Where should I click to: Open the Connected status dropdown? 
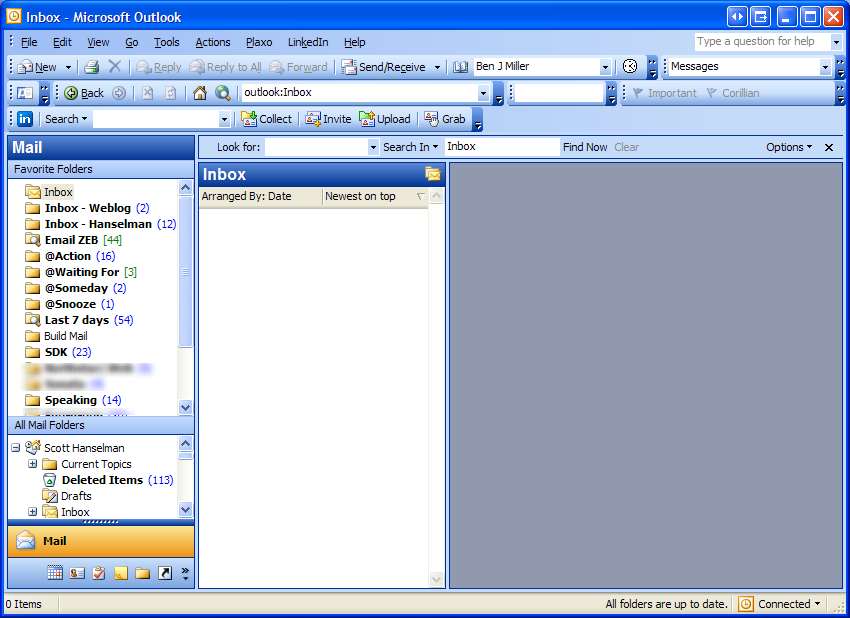point(789,603)
